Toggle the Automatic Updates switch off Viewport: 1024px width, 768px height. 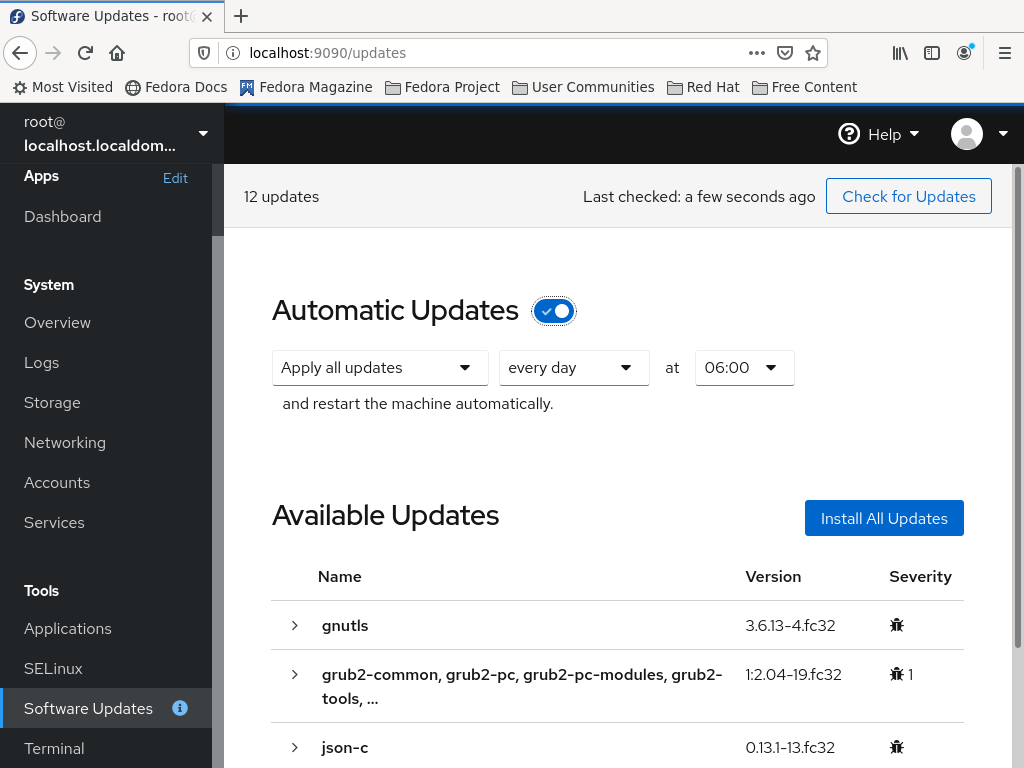coord(554,311)
